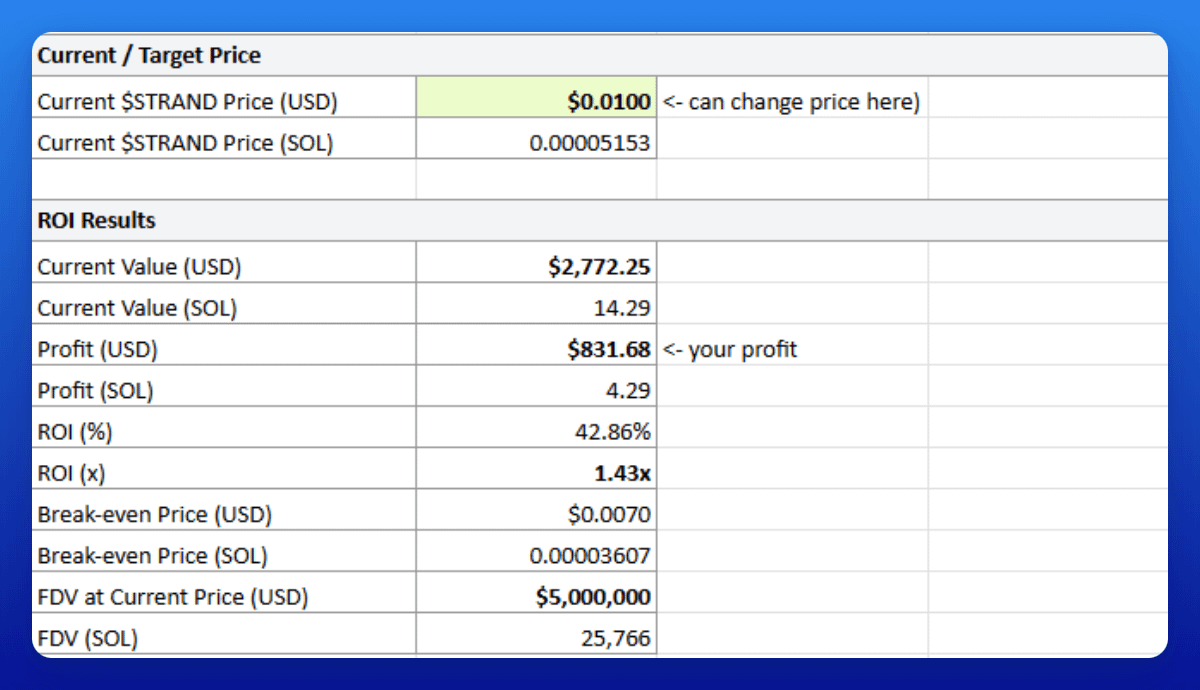Select the 'FDV (SOL)' label cell
The image size is (1200, 690).
224,635
